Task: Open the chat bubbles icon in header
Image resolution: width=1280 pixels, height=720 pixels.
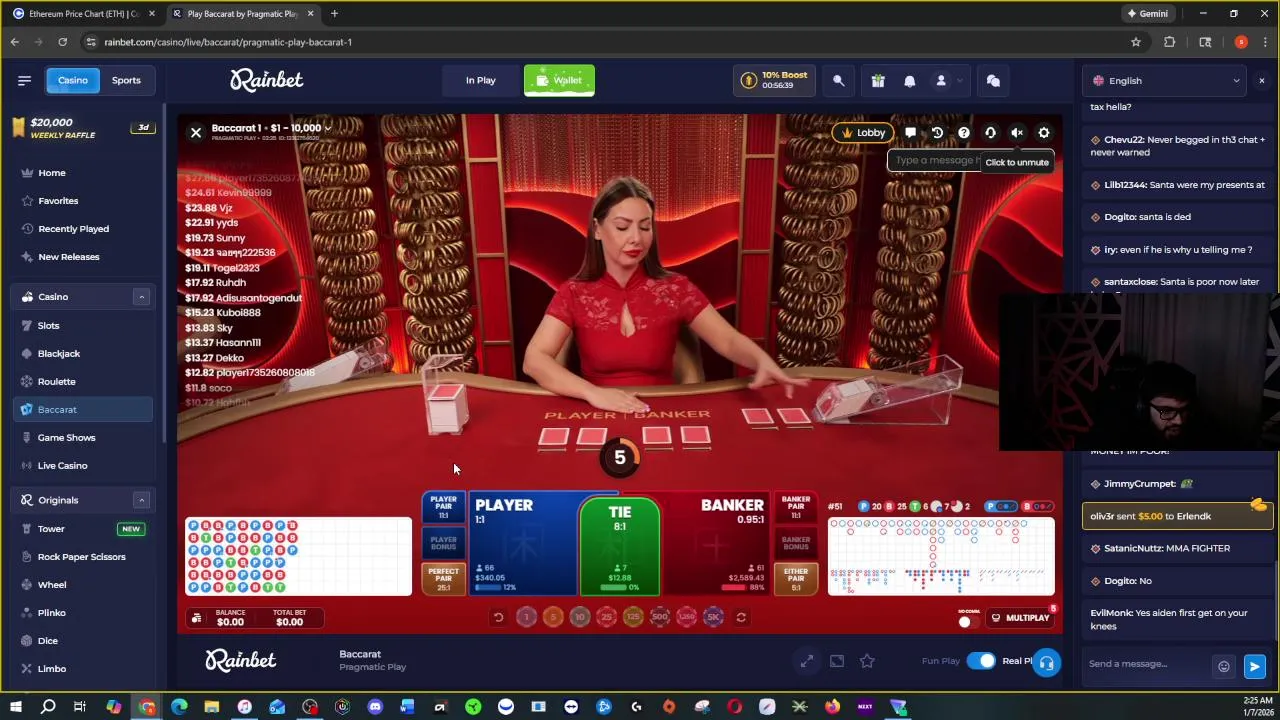Action: (993, 80)
